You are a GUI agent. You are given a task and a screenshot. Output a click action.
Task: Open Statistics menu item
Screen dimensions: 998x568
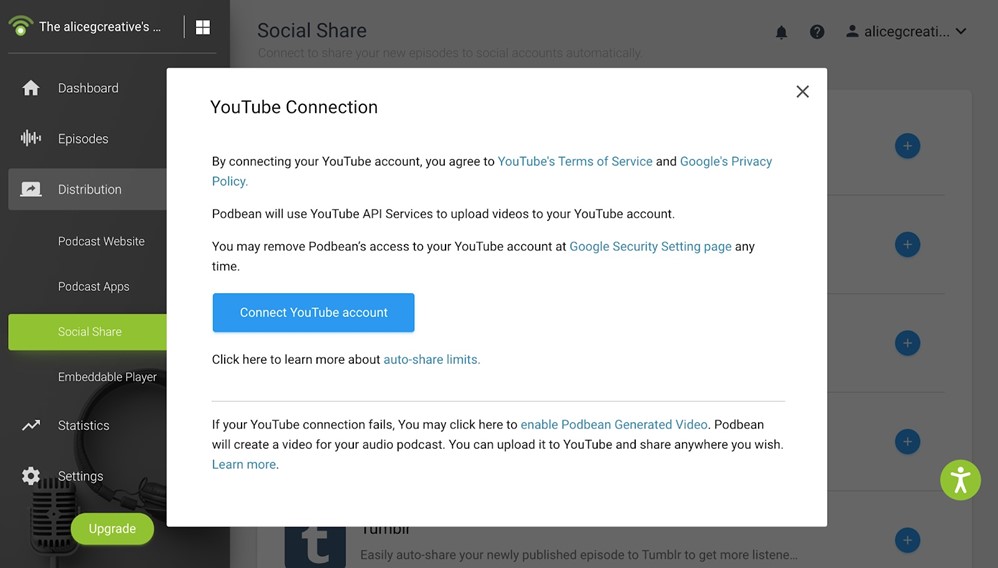[83, 425]
